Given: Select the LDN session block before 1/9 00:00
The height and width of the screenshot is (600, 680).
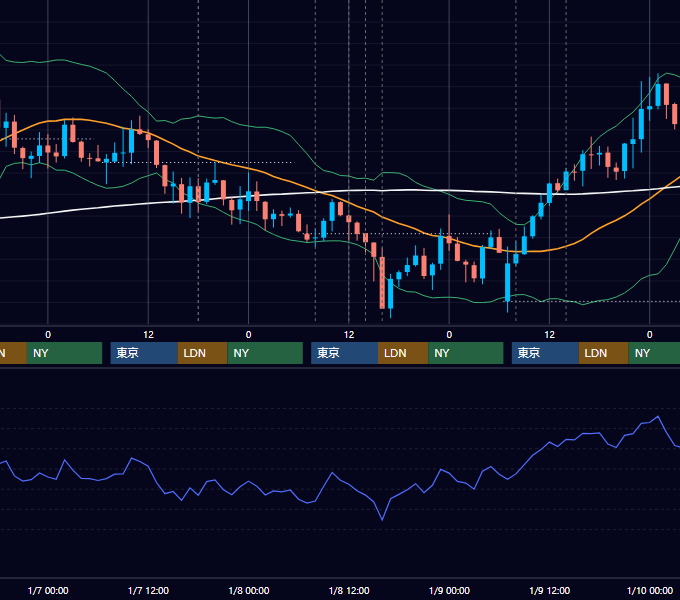Looking at the screenshot, I should pyautogui.click(x=403, y=353).
